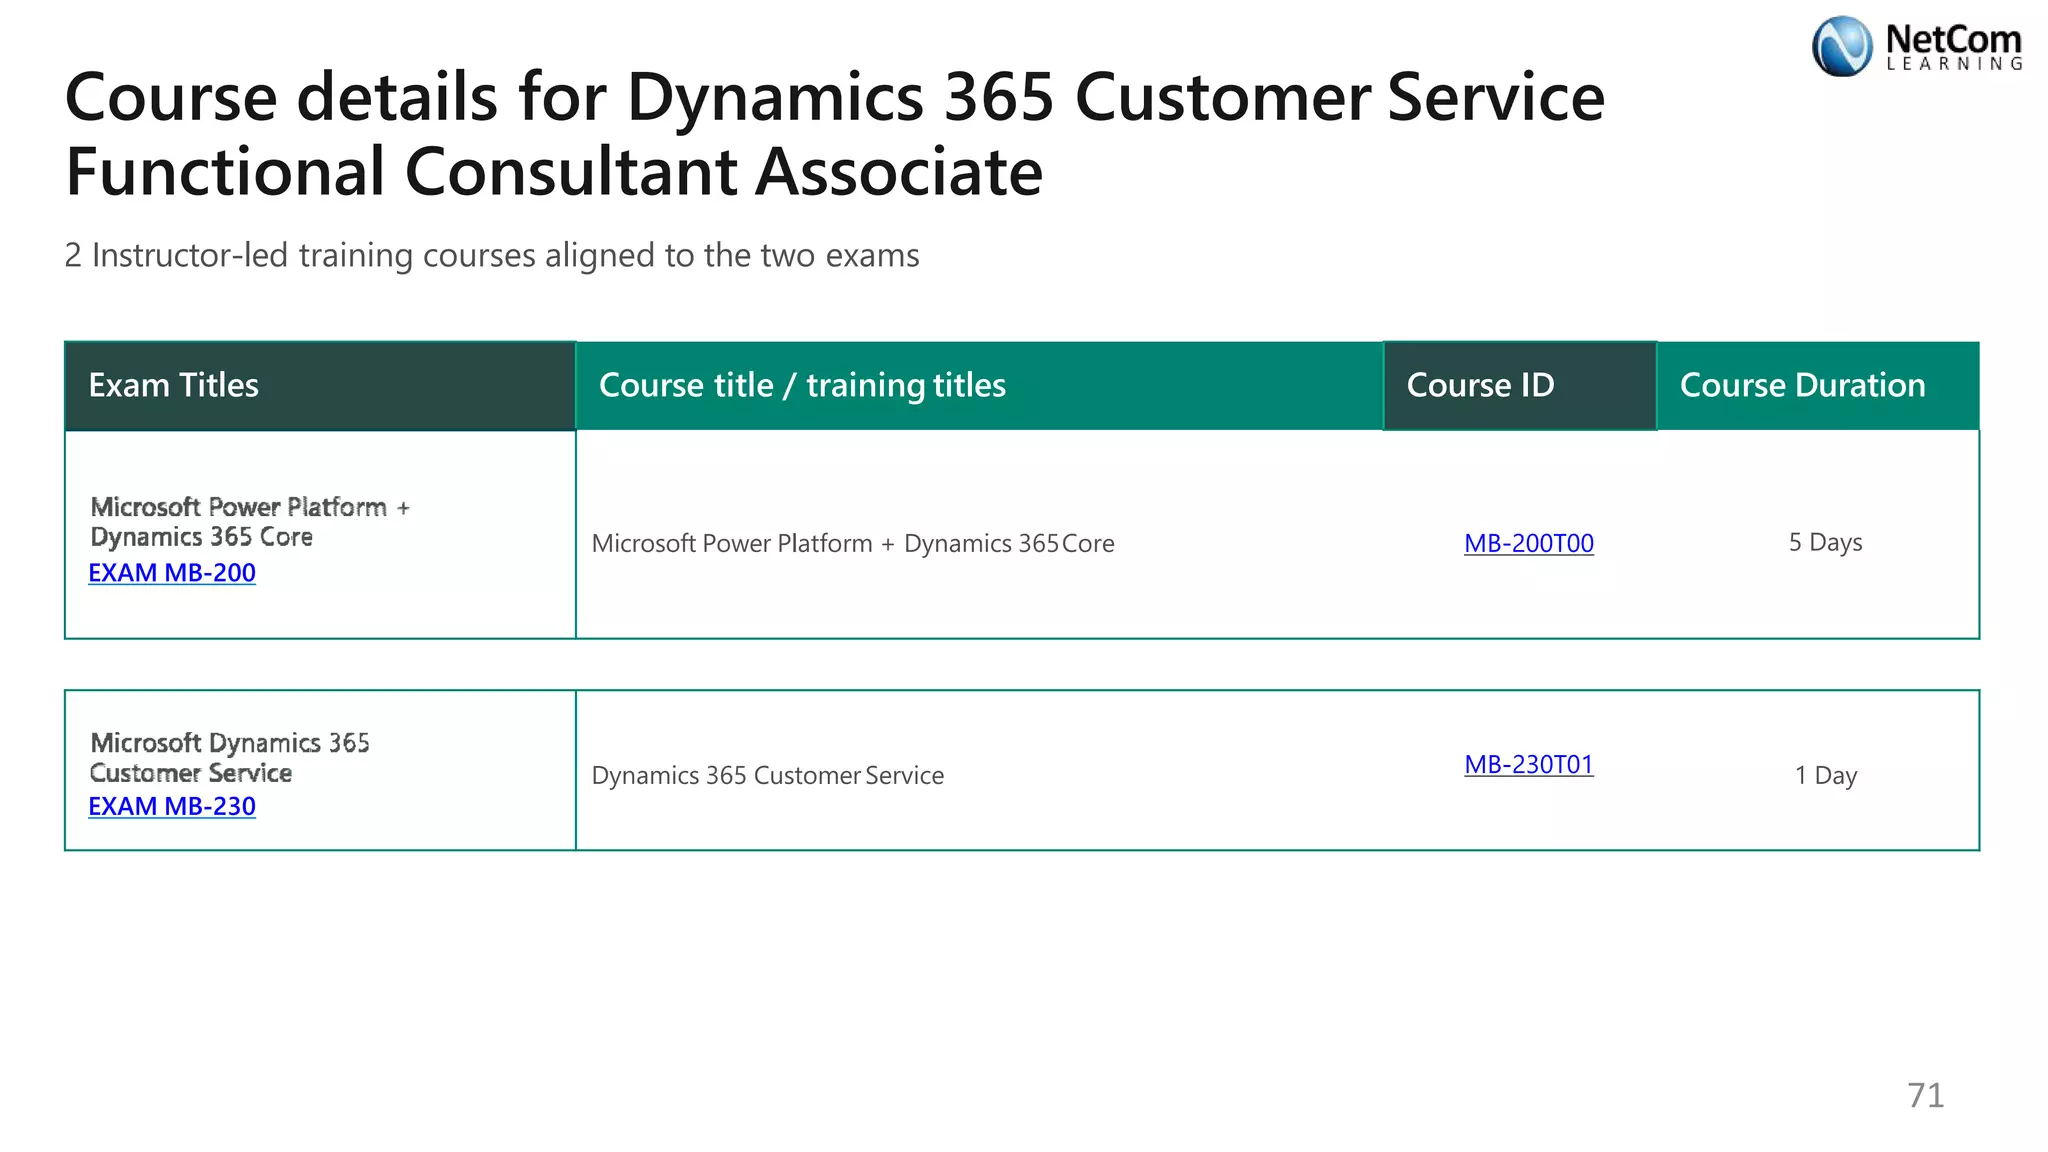This screenshot has height=1152, width=2048.
Task: Click the bold 'Microsoft Power Platform +' exam title
Action: tap(250, 507)
